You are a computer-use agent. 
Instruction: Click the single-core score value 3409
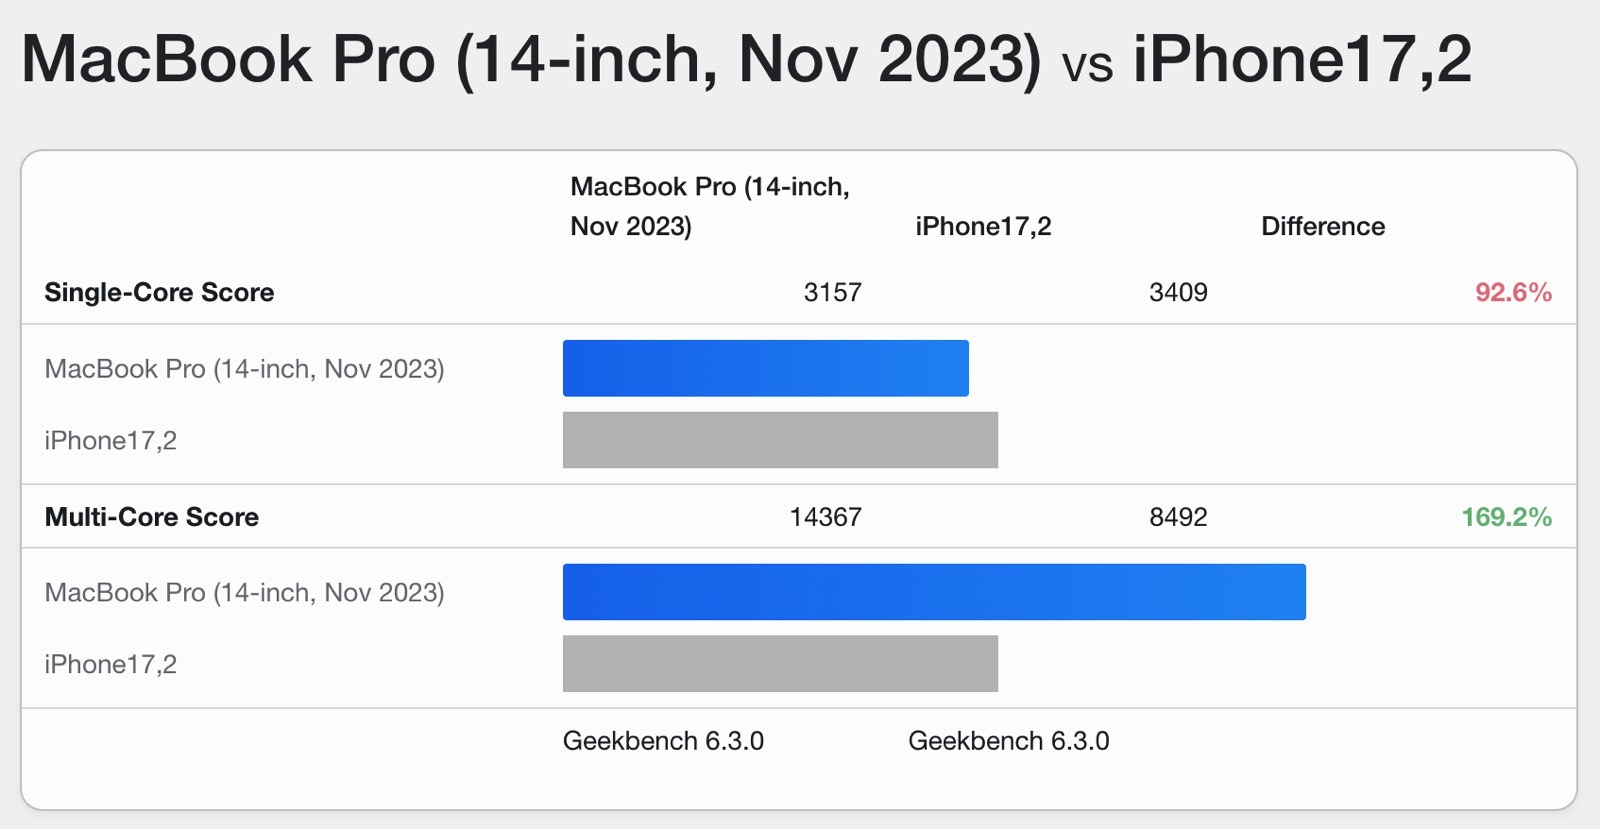point(1178,292)
